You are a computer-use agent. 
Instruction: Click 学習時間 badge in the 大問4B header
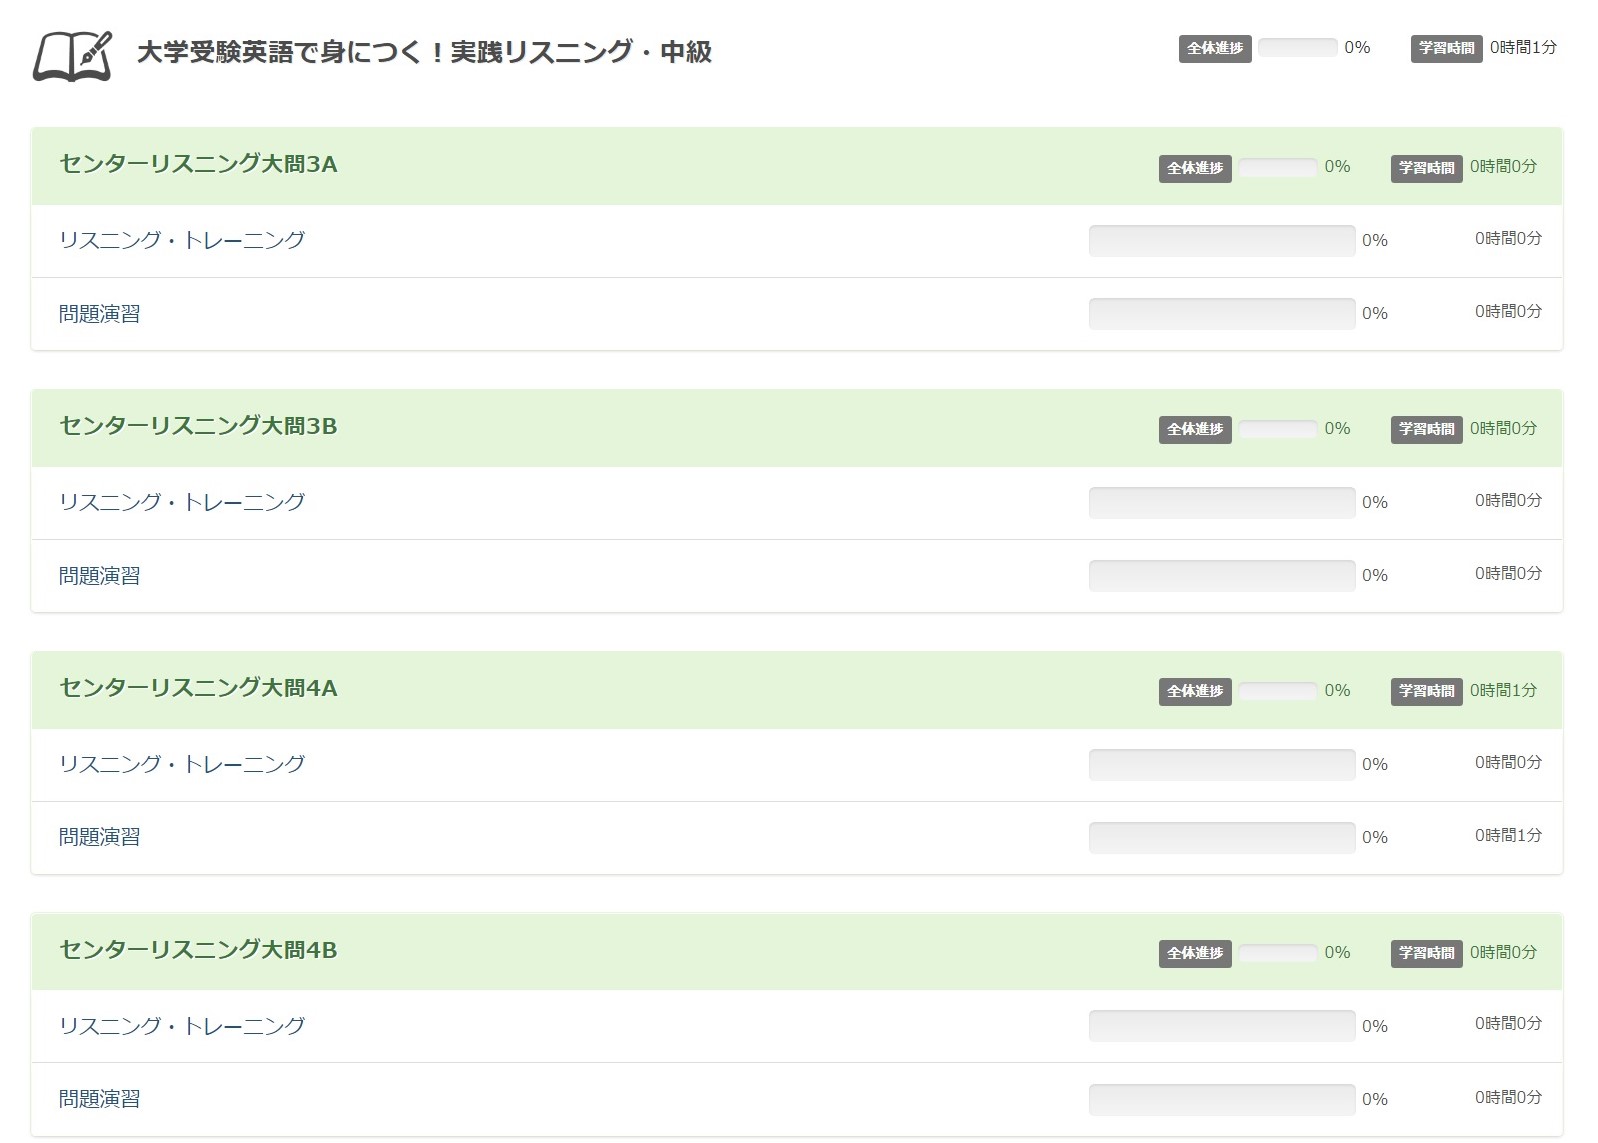click(1426, 953)
